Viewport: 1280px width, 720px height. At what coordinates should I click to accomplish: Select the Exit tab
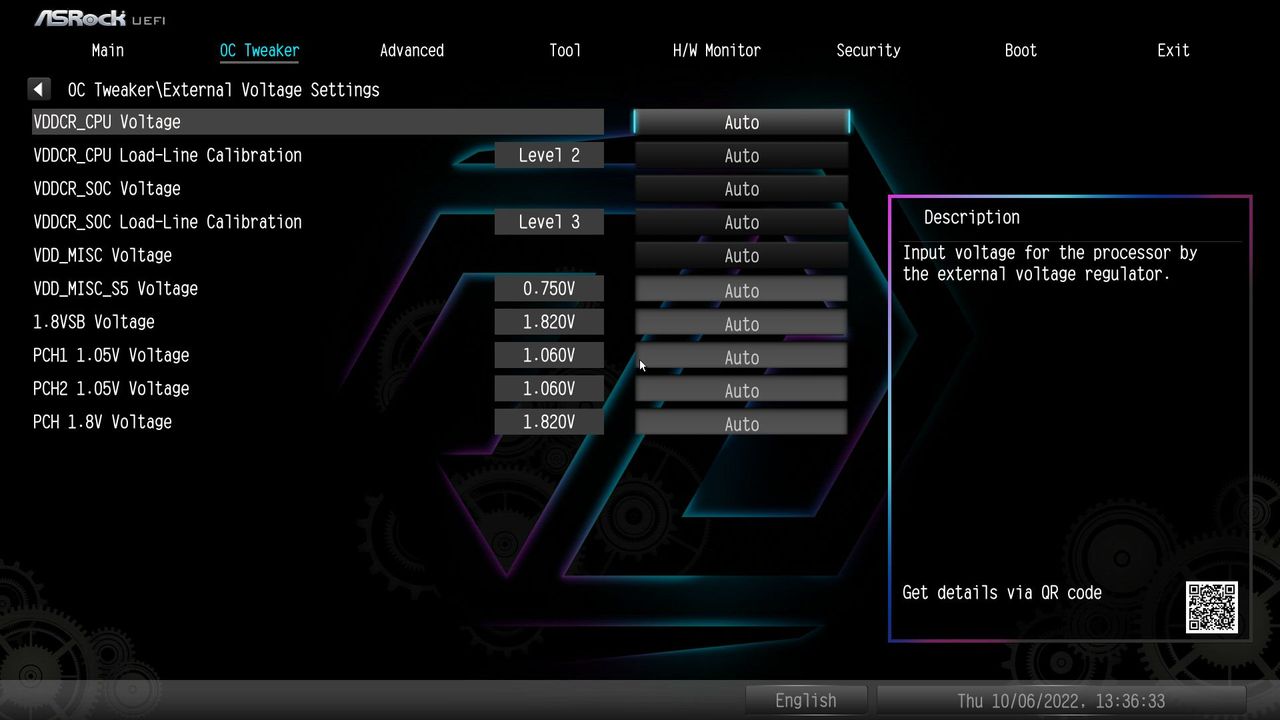(1173, 50)
